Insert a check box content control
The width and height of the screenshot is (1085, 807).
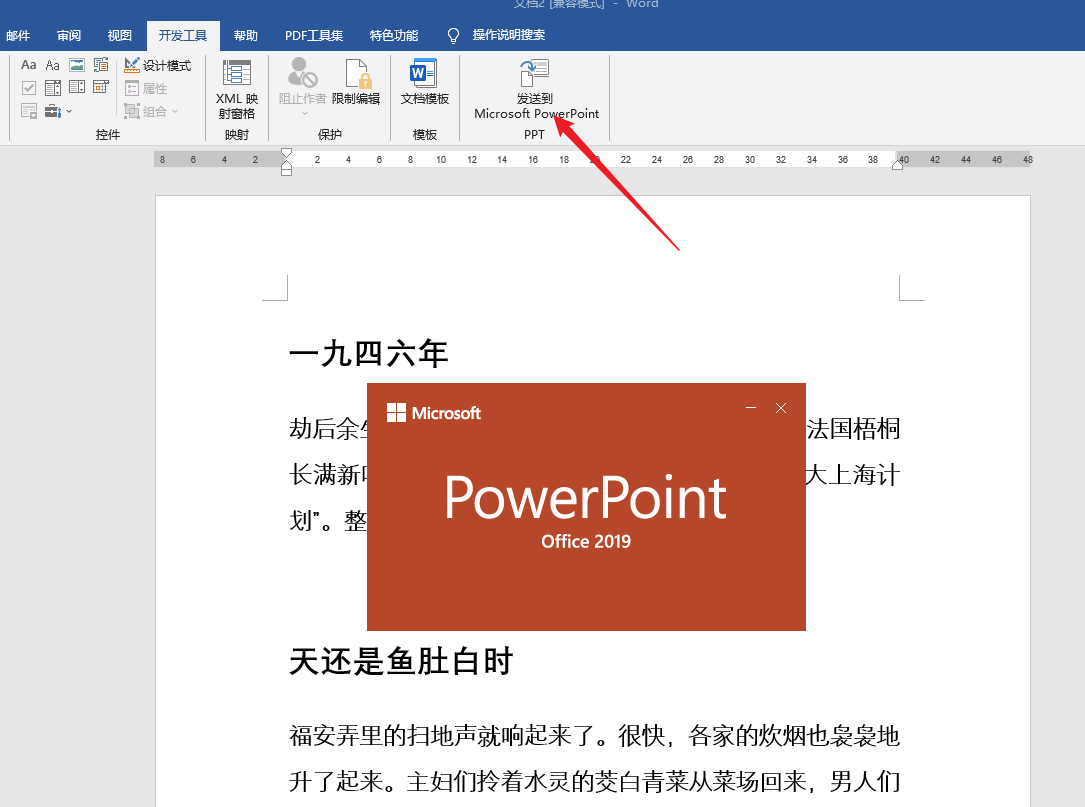[28, 88]
